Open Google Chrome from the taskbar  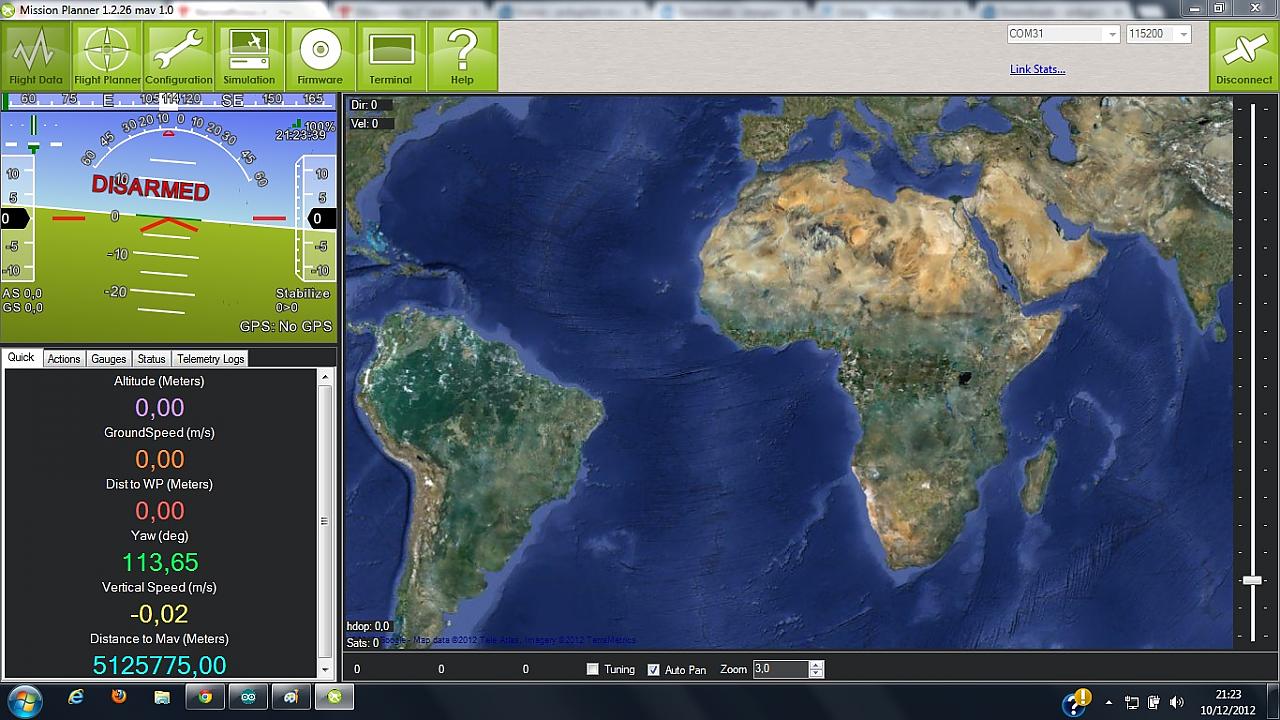coord(205,697)
